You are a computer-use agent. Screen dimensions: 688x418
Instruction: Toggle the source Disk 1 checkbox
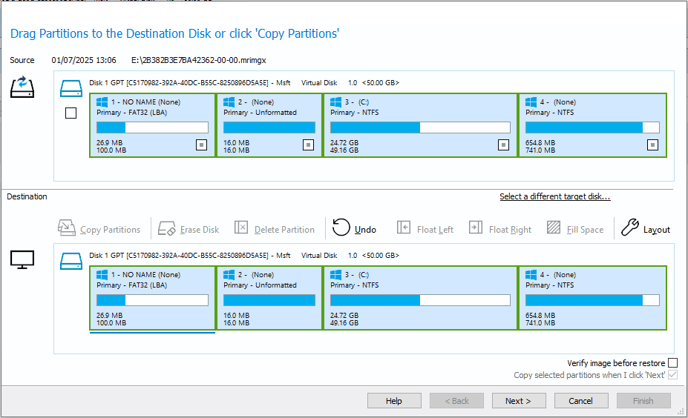coord(70,113)
